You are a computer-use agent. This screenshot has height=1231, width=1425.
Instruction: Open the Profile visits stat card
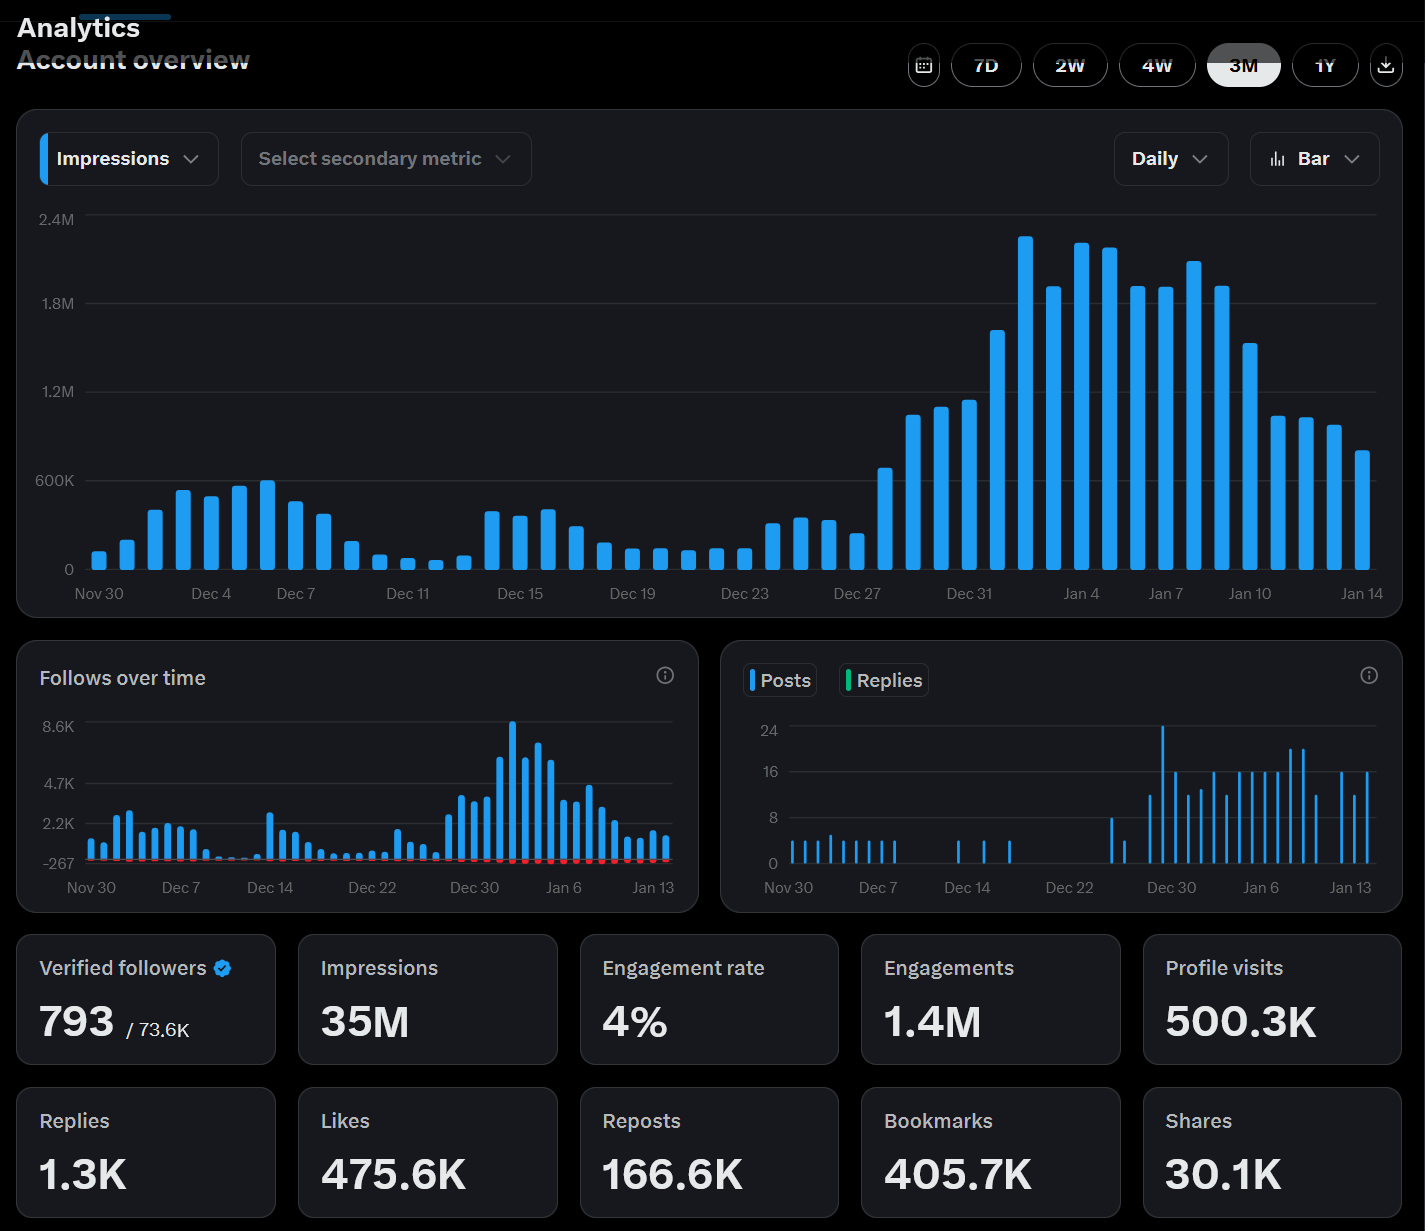1271,999
